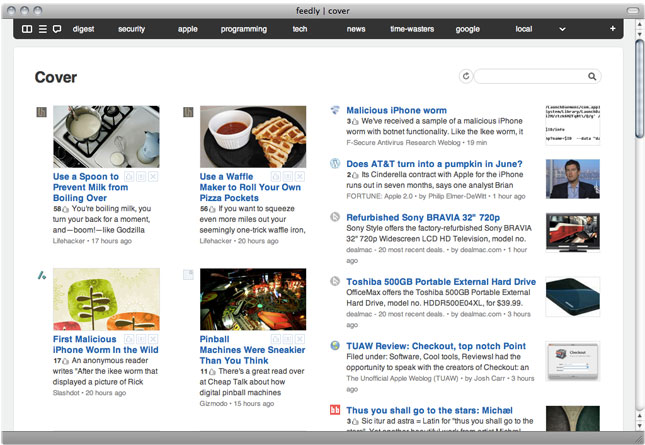Click dealmac favicon beside Toshiba 500GB drive
645x445 pixels.
tap(335, 281)
